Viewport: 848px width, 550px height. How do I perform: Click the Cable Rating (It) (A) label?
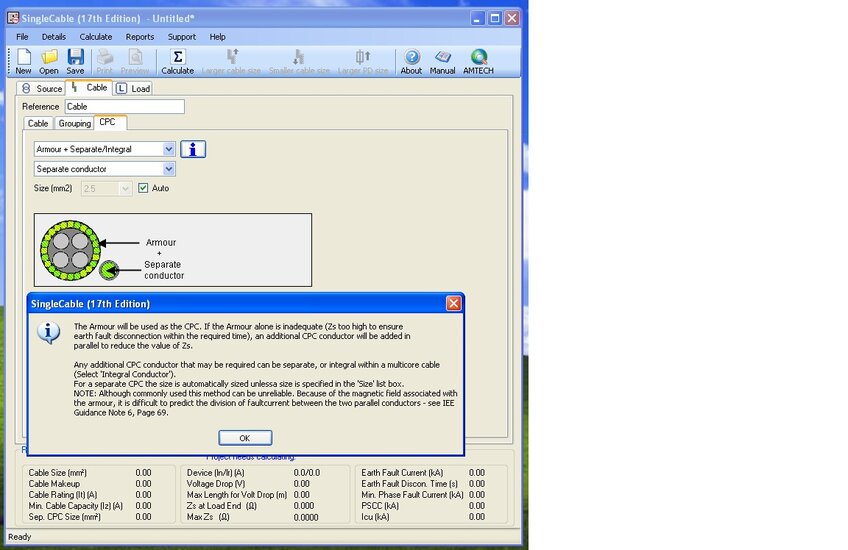click(x=63, y=495)
